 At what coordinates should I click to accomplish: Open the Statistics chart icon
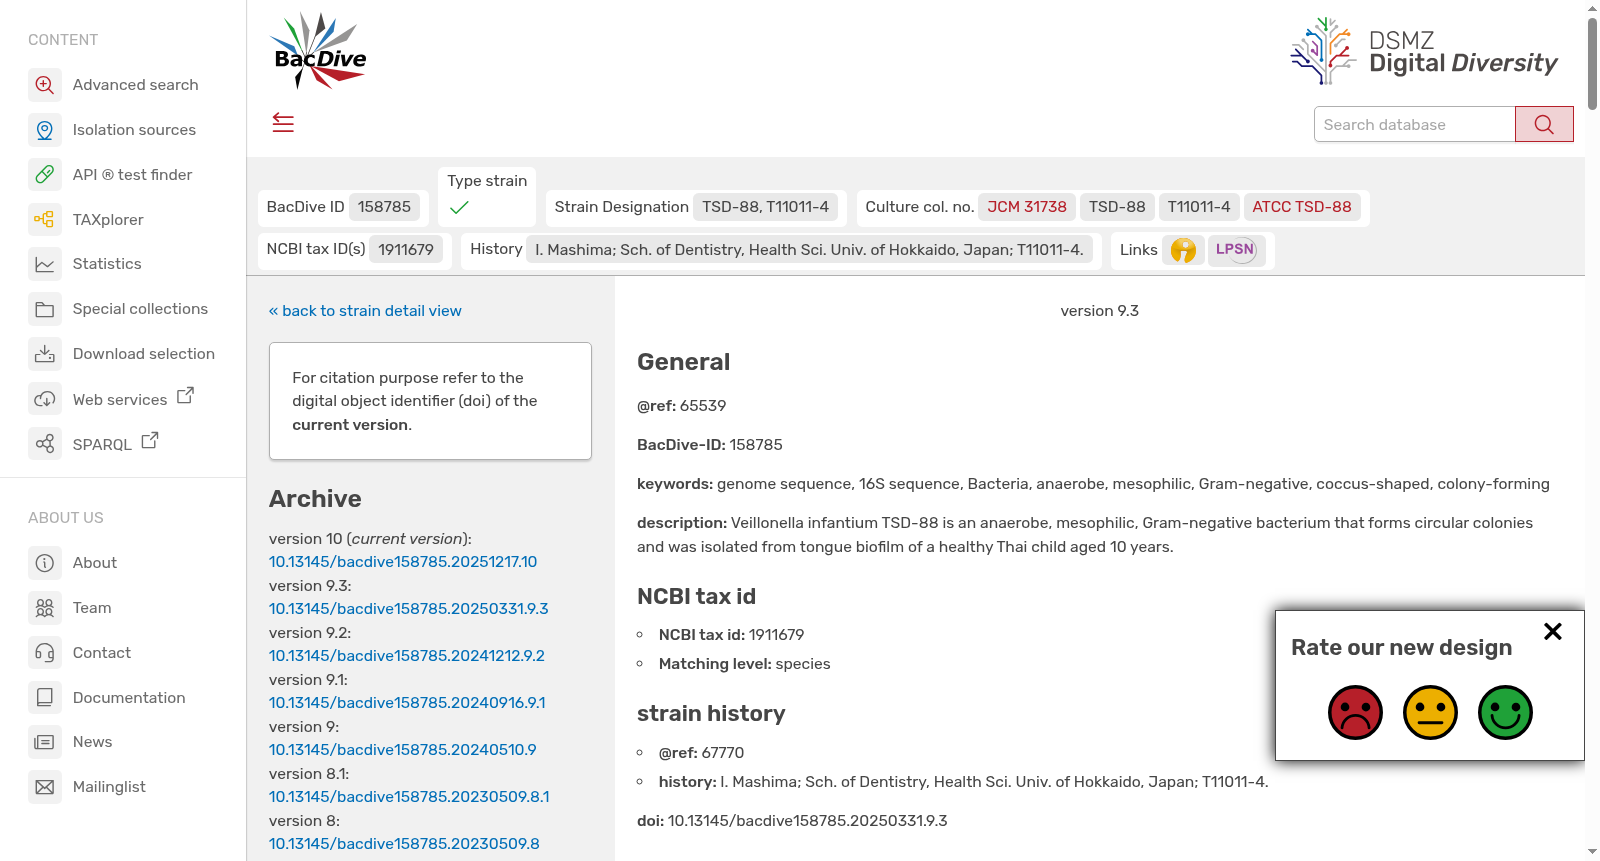tap(45, 264)
